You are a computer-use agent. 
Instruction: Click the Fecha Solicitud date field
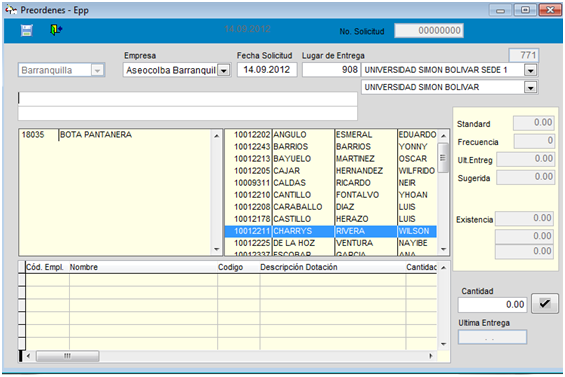point(267,70)
